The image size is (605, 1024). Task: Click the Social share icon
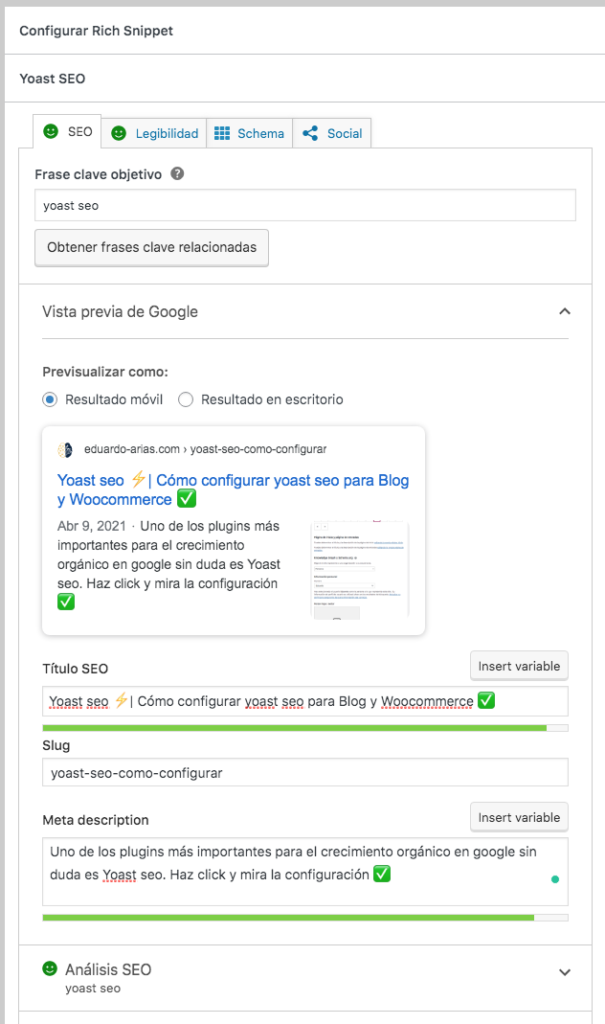click(x=310, y=133)
